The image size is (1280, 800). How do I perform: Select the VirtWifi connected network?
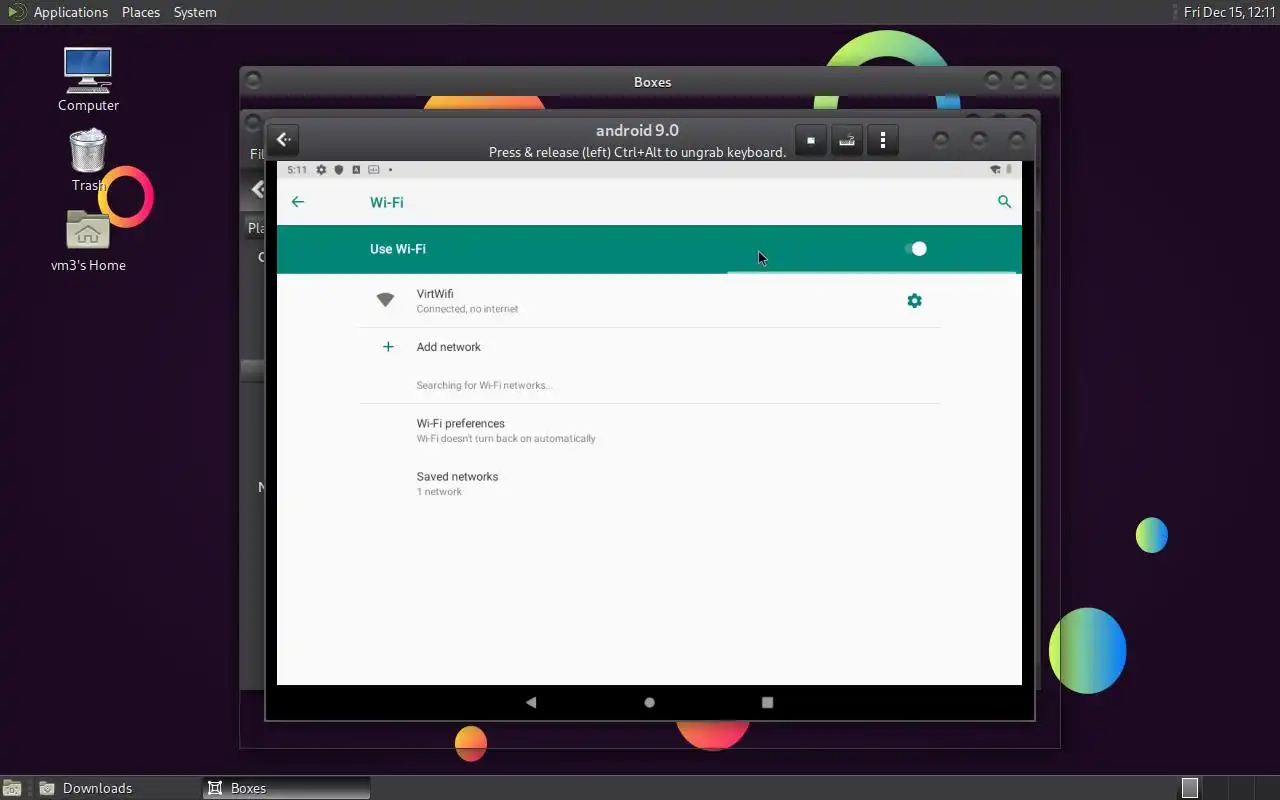(x=650, y=301)
